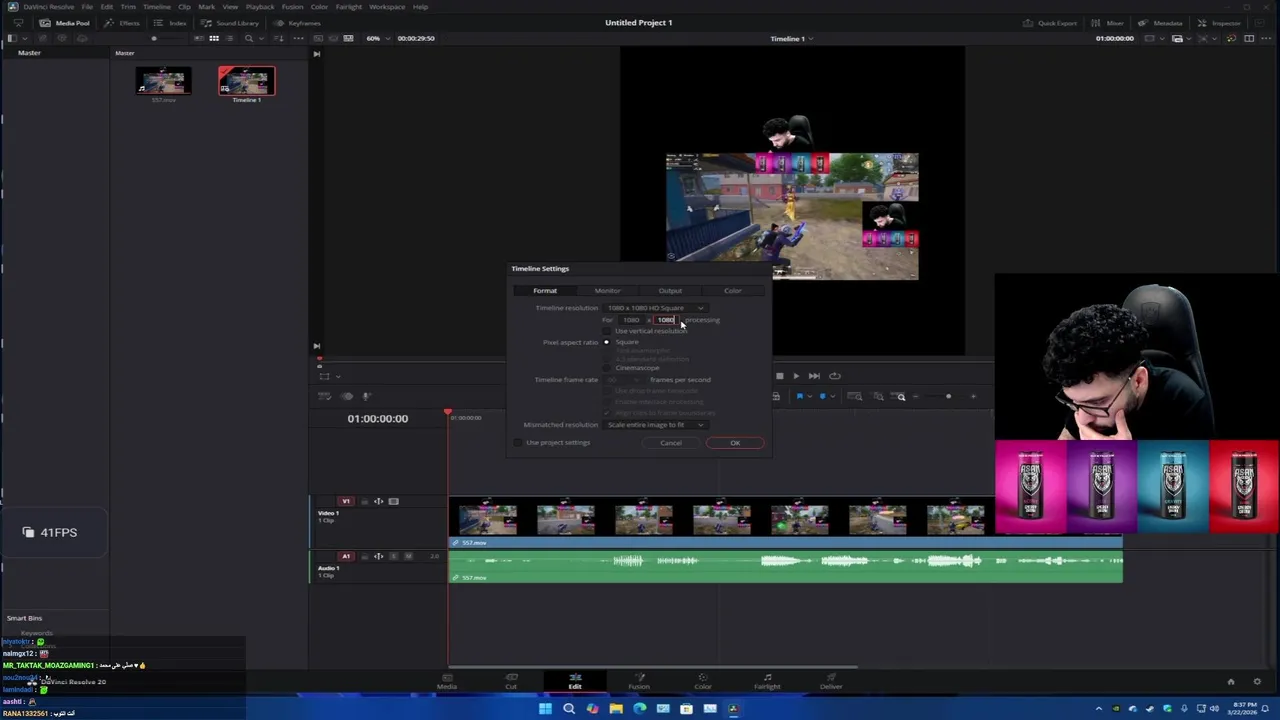Screen dimensions: 1280x720
Task: Open the Timeline resolution dropdown
Action: click(655, 308)
